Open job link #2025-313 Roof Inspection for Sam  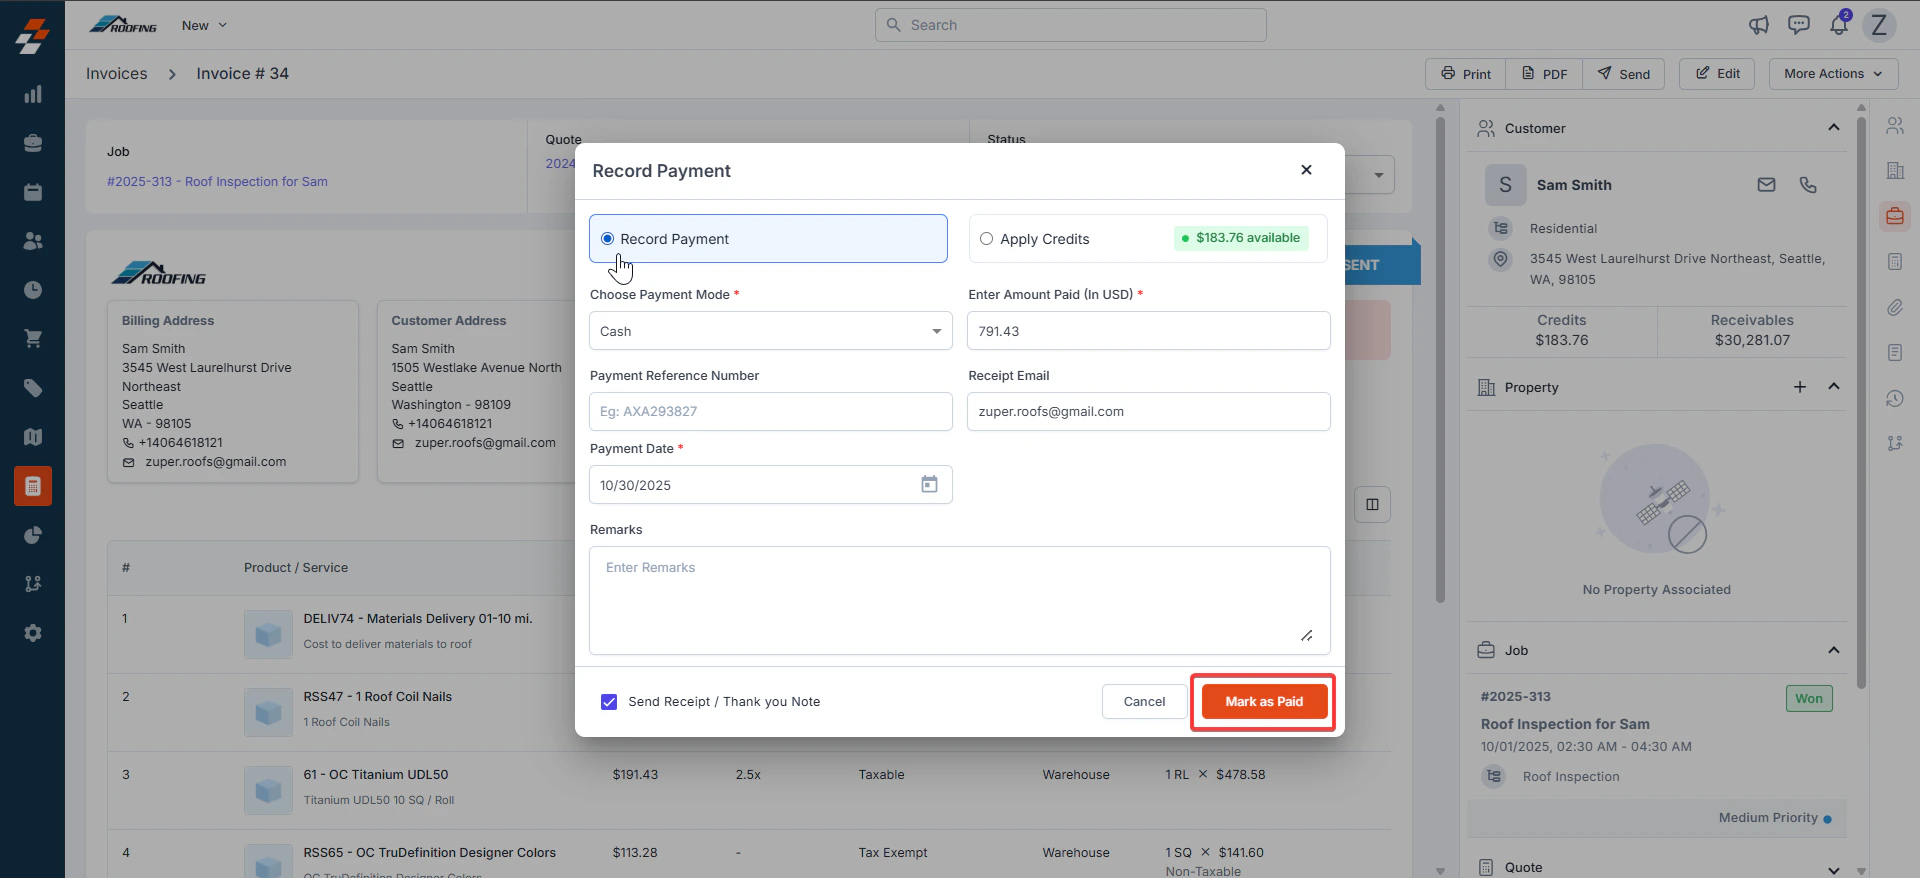pos(217,182)
